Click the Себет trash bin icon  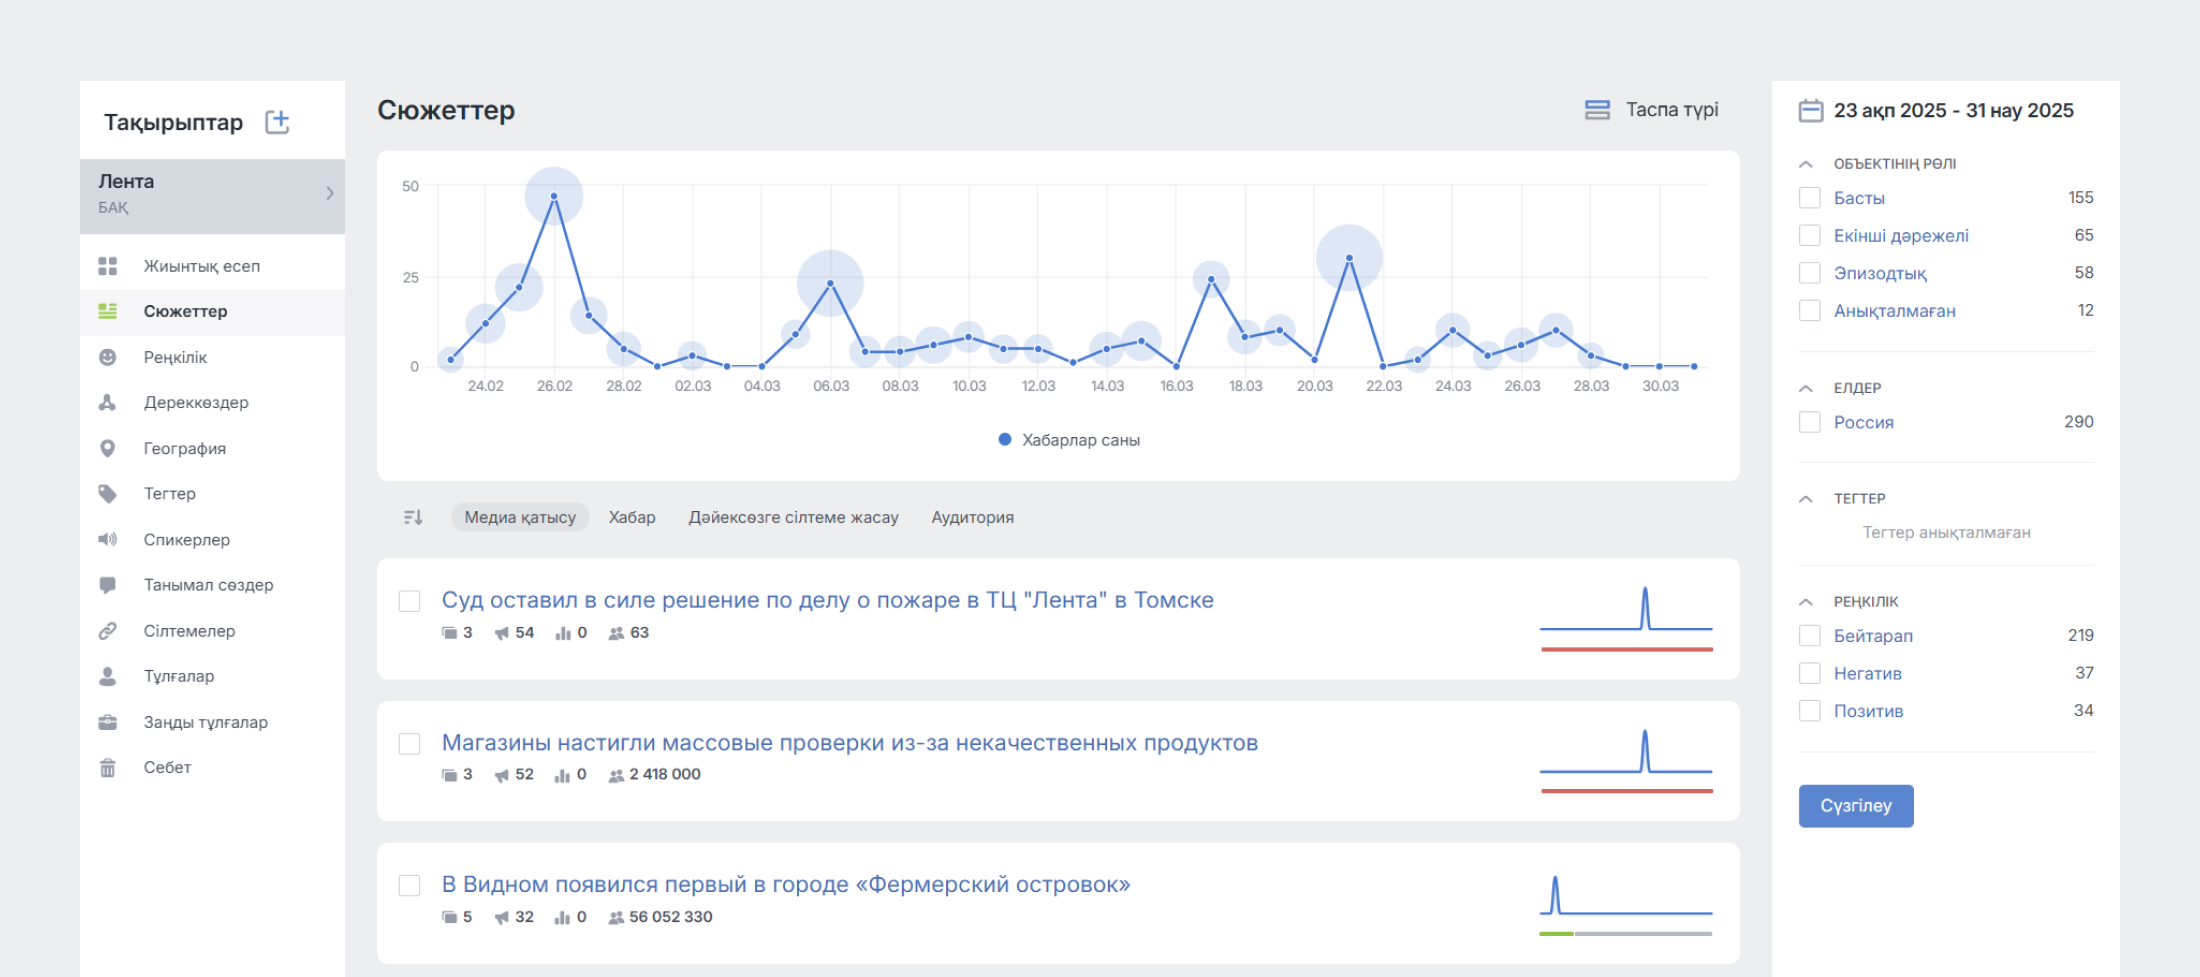[x=108, y=767]
